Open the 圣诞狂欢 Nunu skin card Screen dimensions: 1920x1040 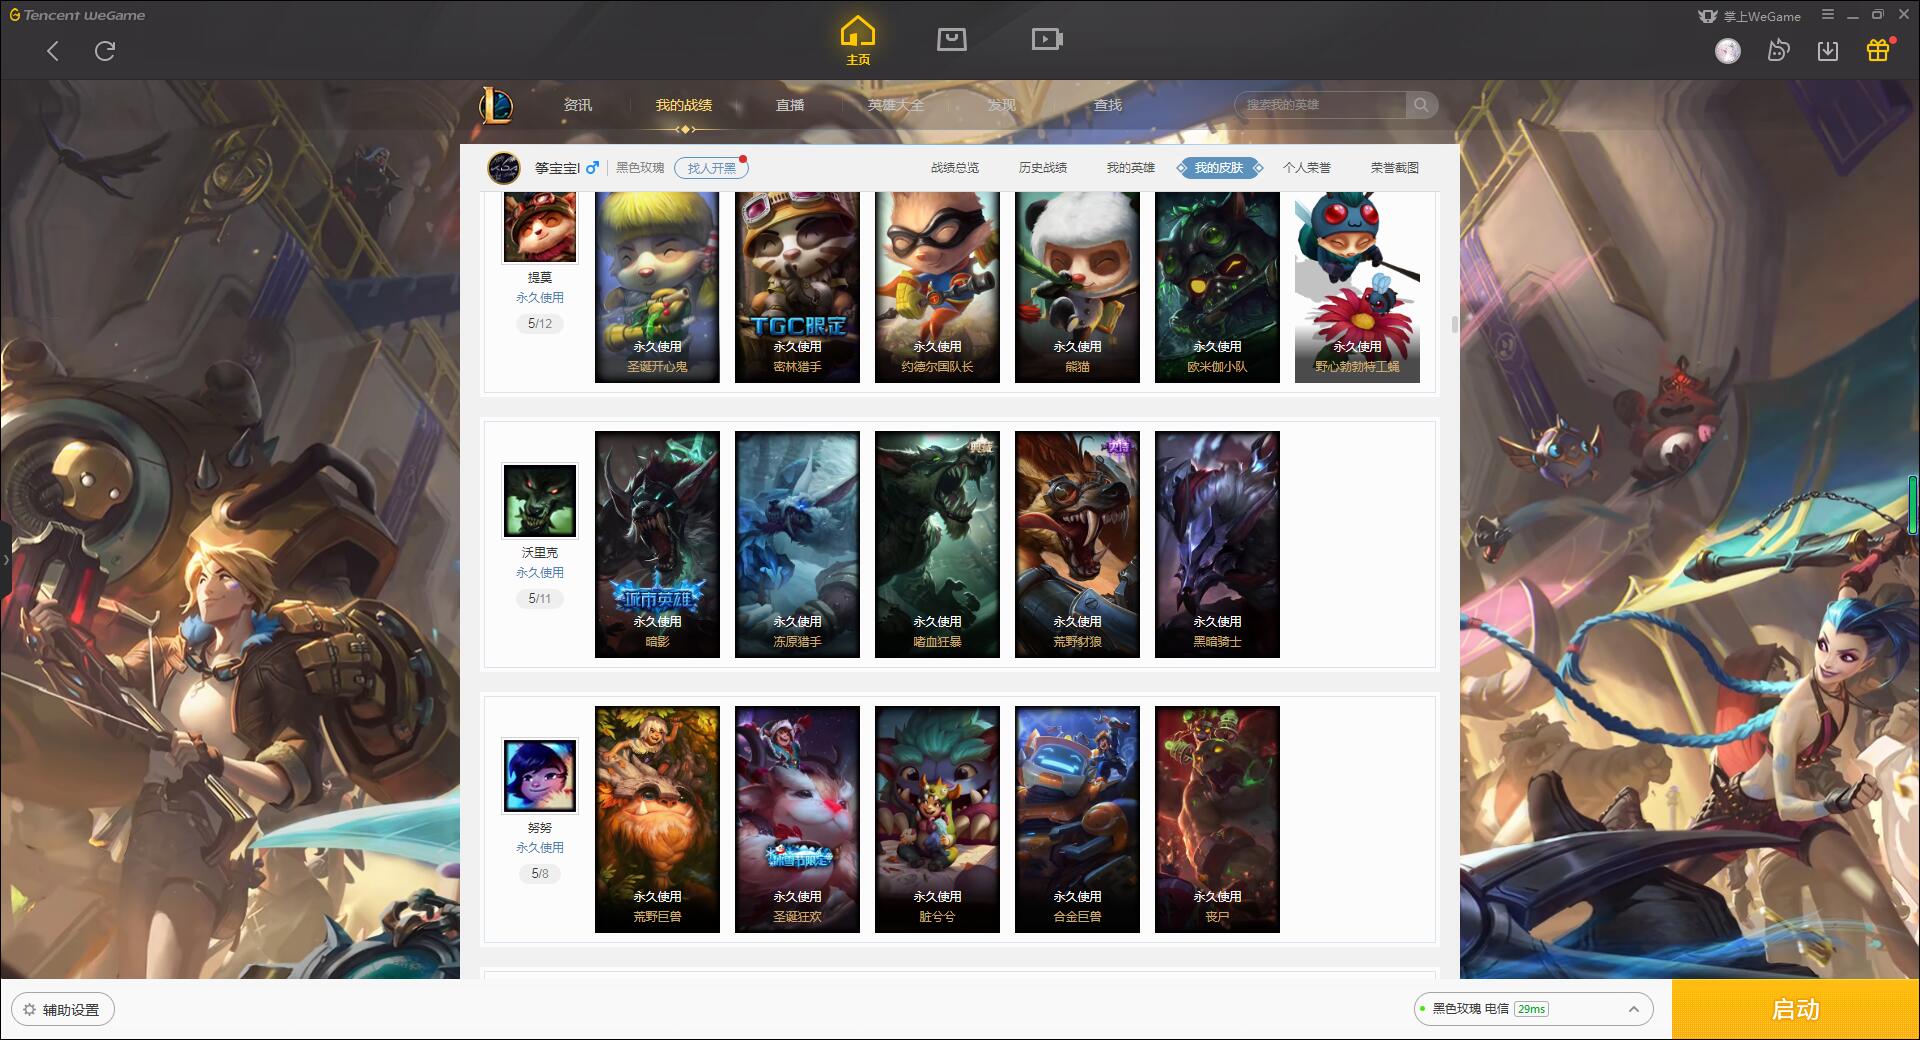pyautogui.click(x=797, y=819)
